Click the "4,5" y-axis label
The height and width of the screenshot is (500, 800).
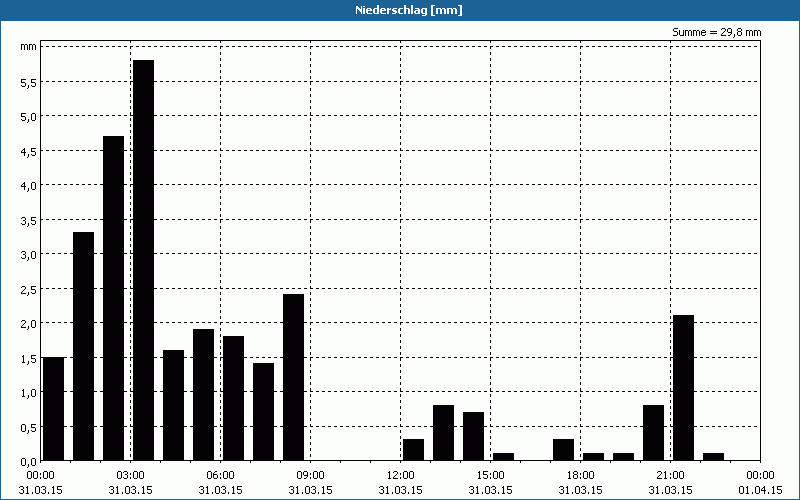tap(28, 151)
